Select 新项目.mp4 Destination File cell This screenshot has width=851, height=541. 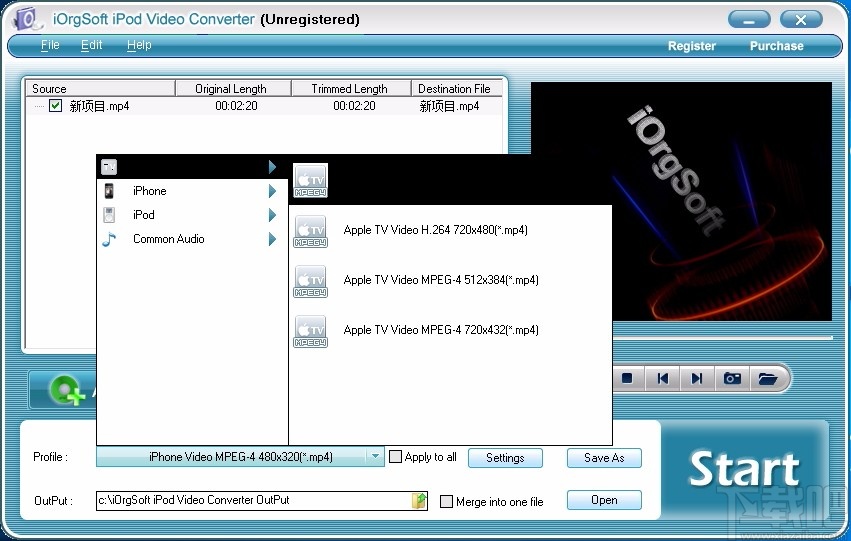449,106
